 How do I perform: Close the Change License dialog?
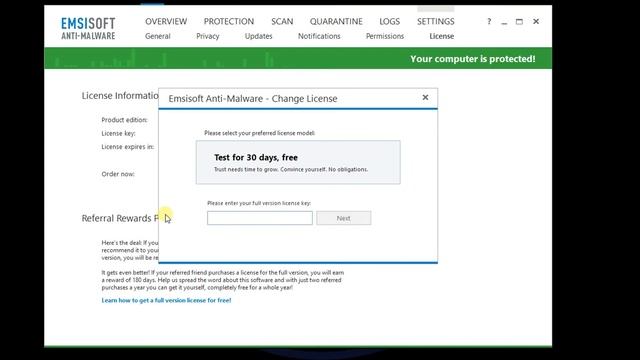pyautogui.click(x=425, y=97)
